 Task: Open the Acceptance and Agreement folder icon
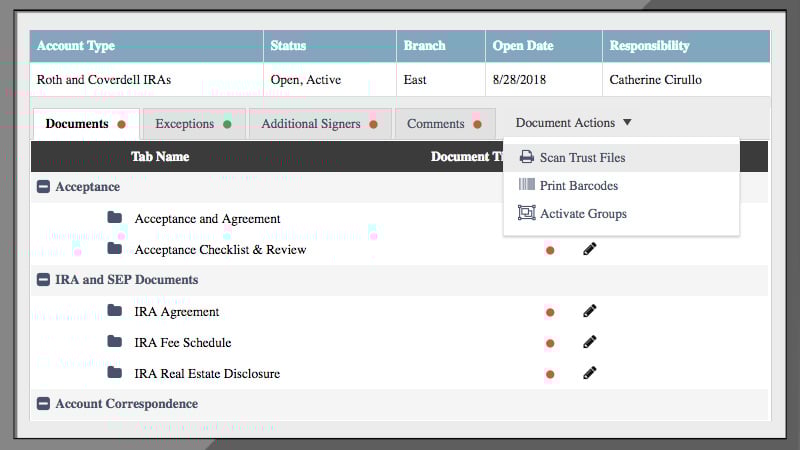point(115,218)
